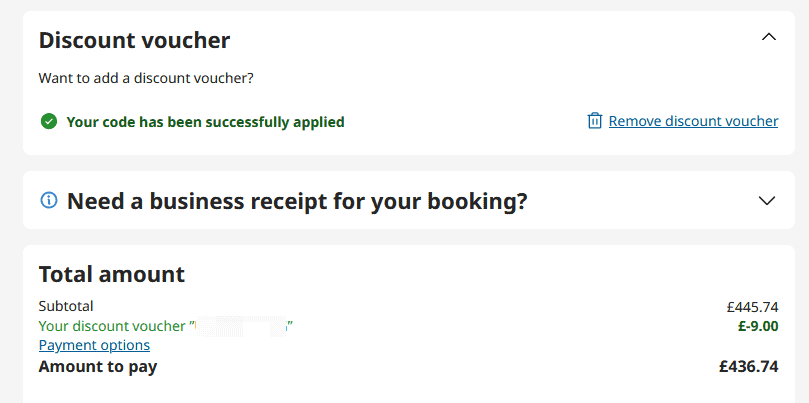Click the Remove discount voucher link

pos(693,121)
